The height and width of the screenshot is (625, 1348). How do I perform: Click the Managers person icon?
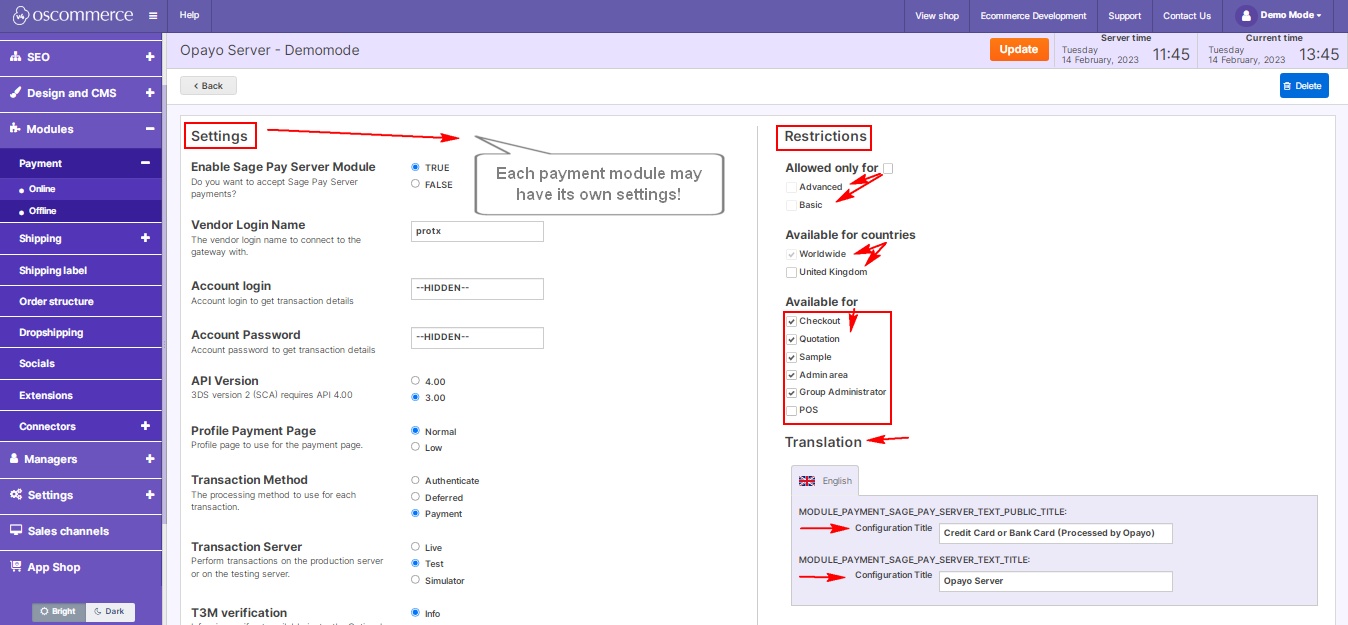16,459
